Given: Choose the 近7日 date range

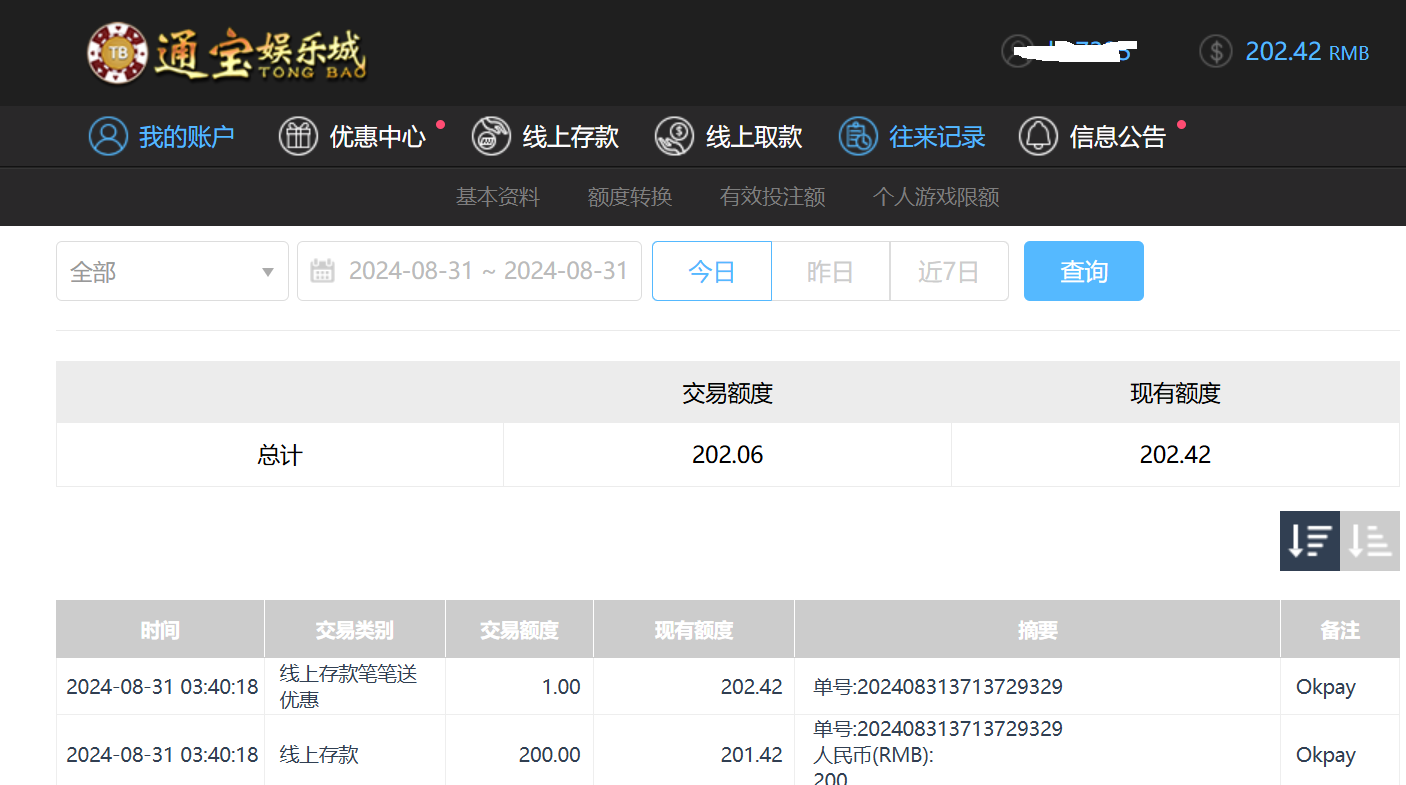Looking at the screenshot, I should point(948,271).
